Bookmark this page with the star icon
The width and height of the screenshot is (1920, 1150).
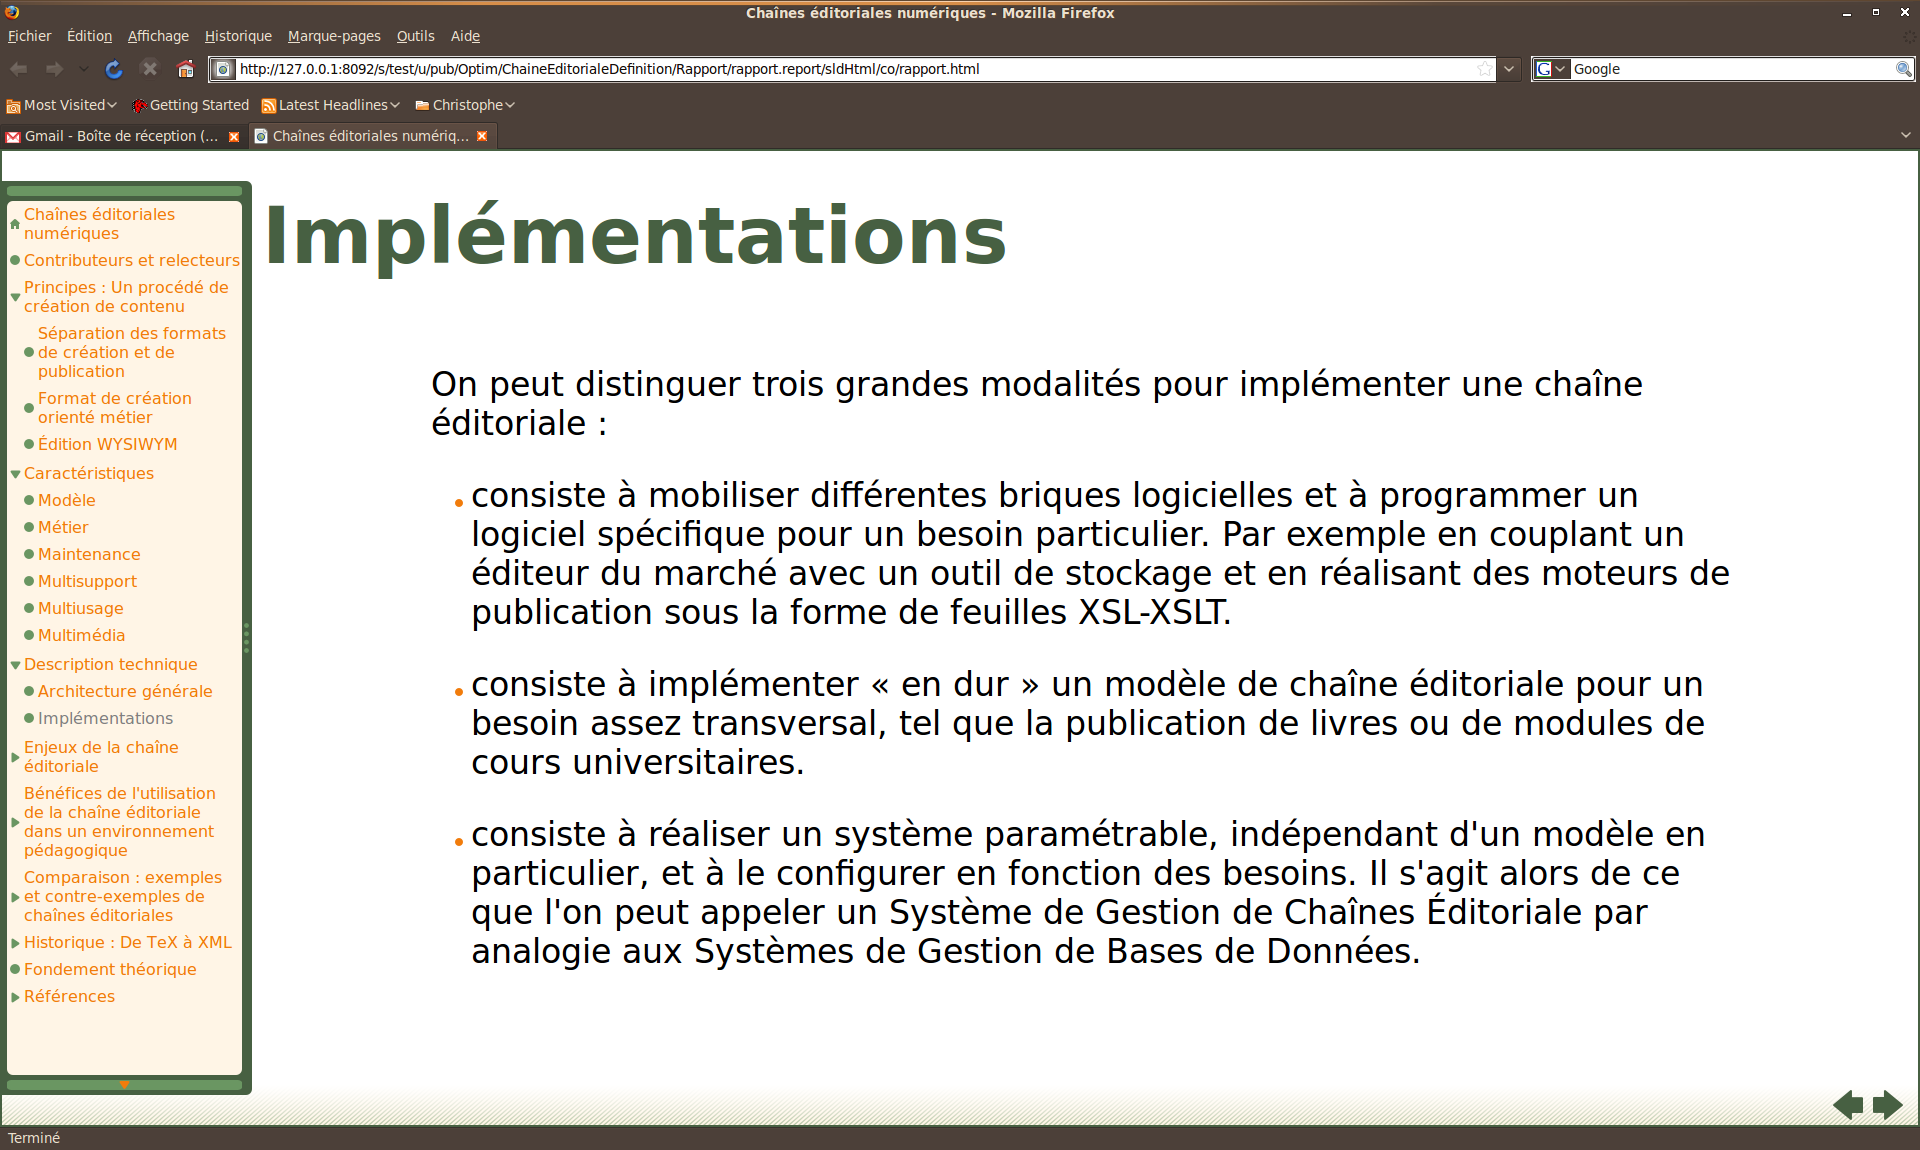[x=1484, y=69]
